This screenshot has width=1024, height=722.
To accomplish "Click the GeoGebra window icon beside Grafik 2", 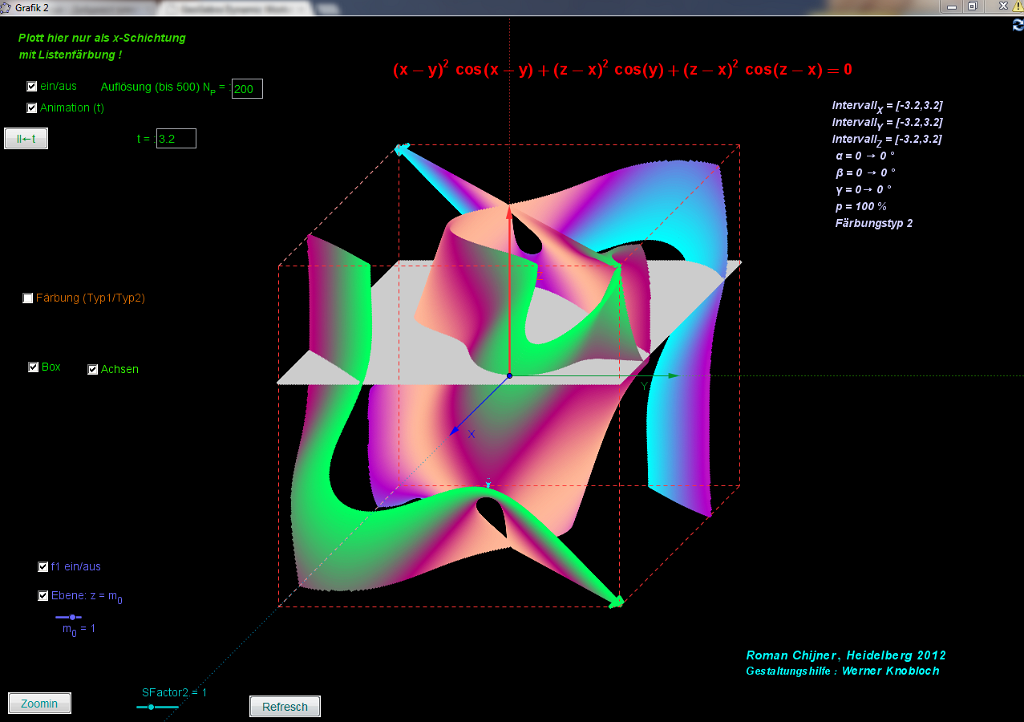I will (7, 7).
